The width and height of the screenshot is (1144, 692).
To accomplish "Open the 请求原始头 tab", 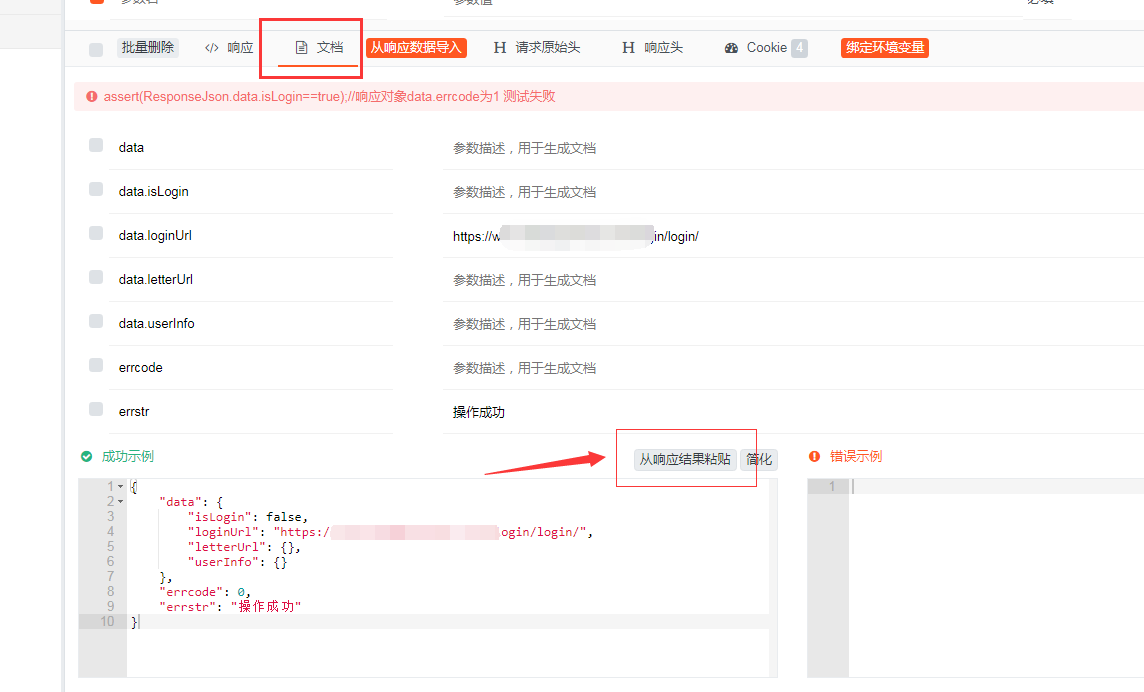I will click(536, 47).
